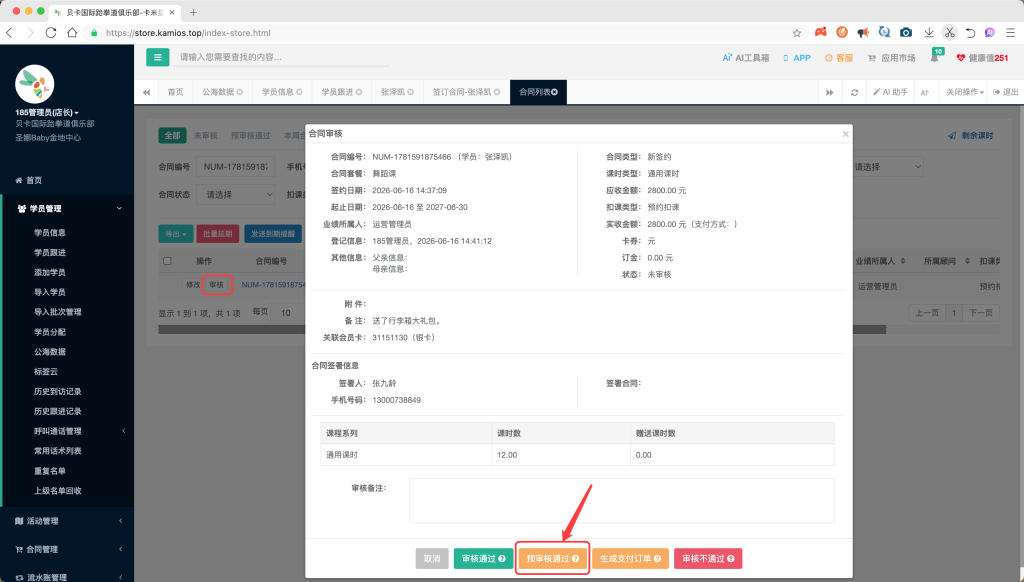Click the 审核 action in the contract row
Viewport: 1024px width, 582px height.
(x=216, y=285)
